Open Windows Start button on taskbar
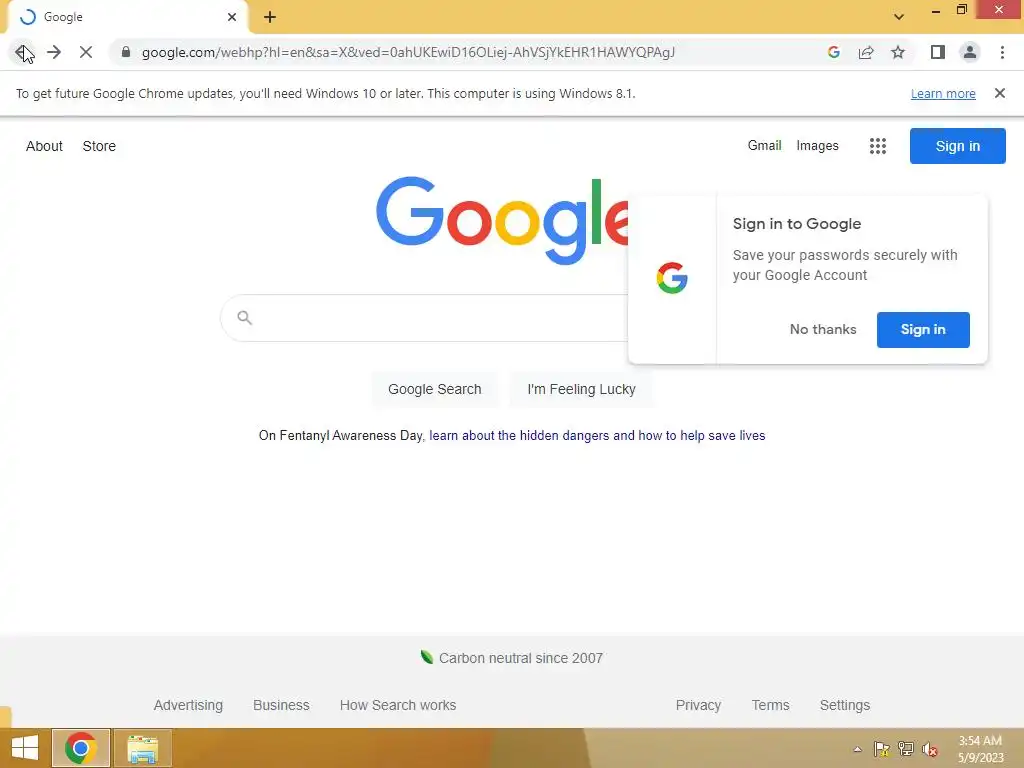The image size is (1024, 768). (x=25, y=748)
